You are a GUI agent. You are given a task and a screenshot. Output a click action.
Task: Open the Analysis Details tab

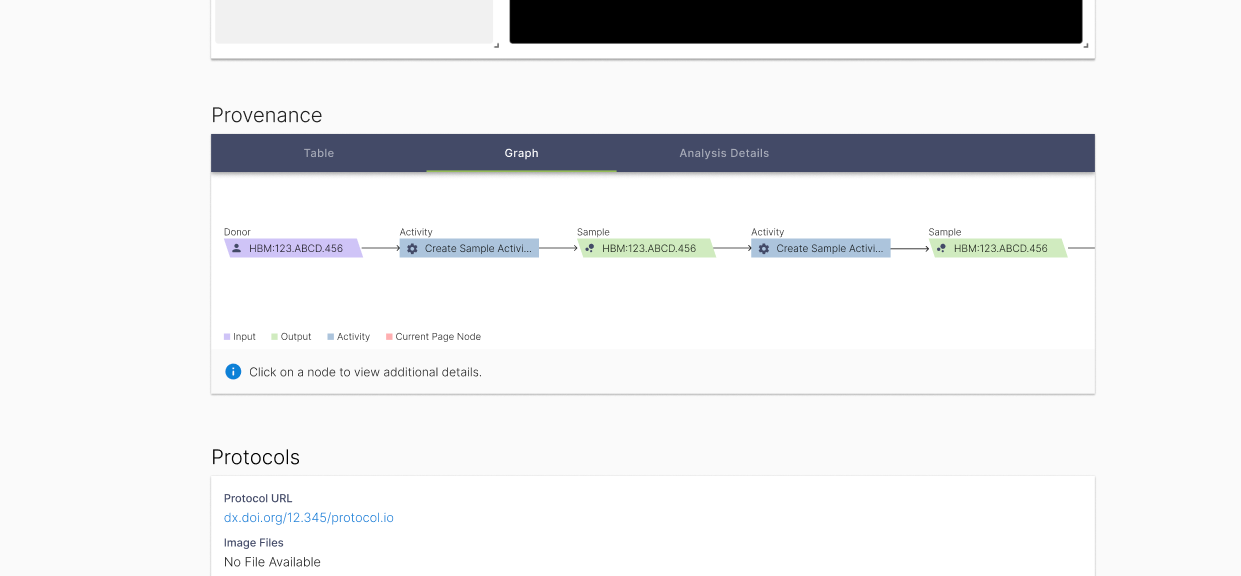pyautogui.click(x=723, y=152)
